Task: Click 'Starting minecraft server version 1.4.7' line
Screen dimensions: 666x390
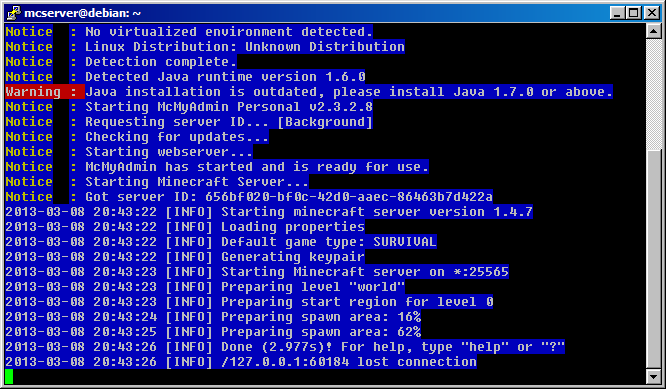Action: [x=269, y=212]
